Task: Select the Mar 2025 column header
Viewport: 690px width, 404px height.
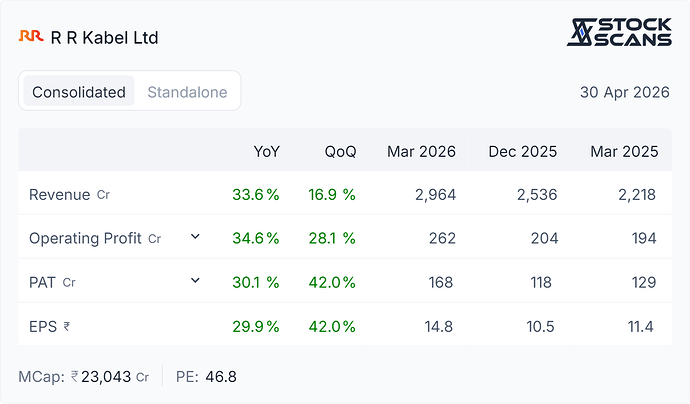Action: (624, 151)
